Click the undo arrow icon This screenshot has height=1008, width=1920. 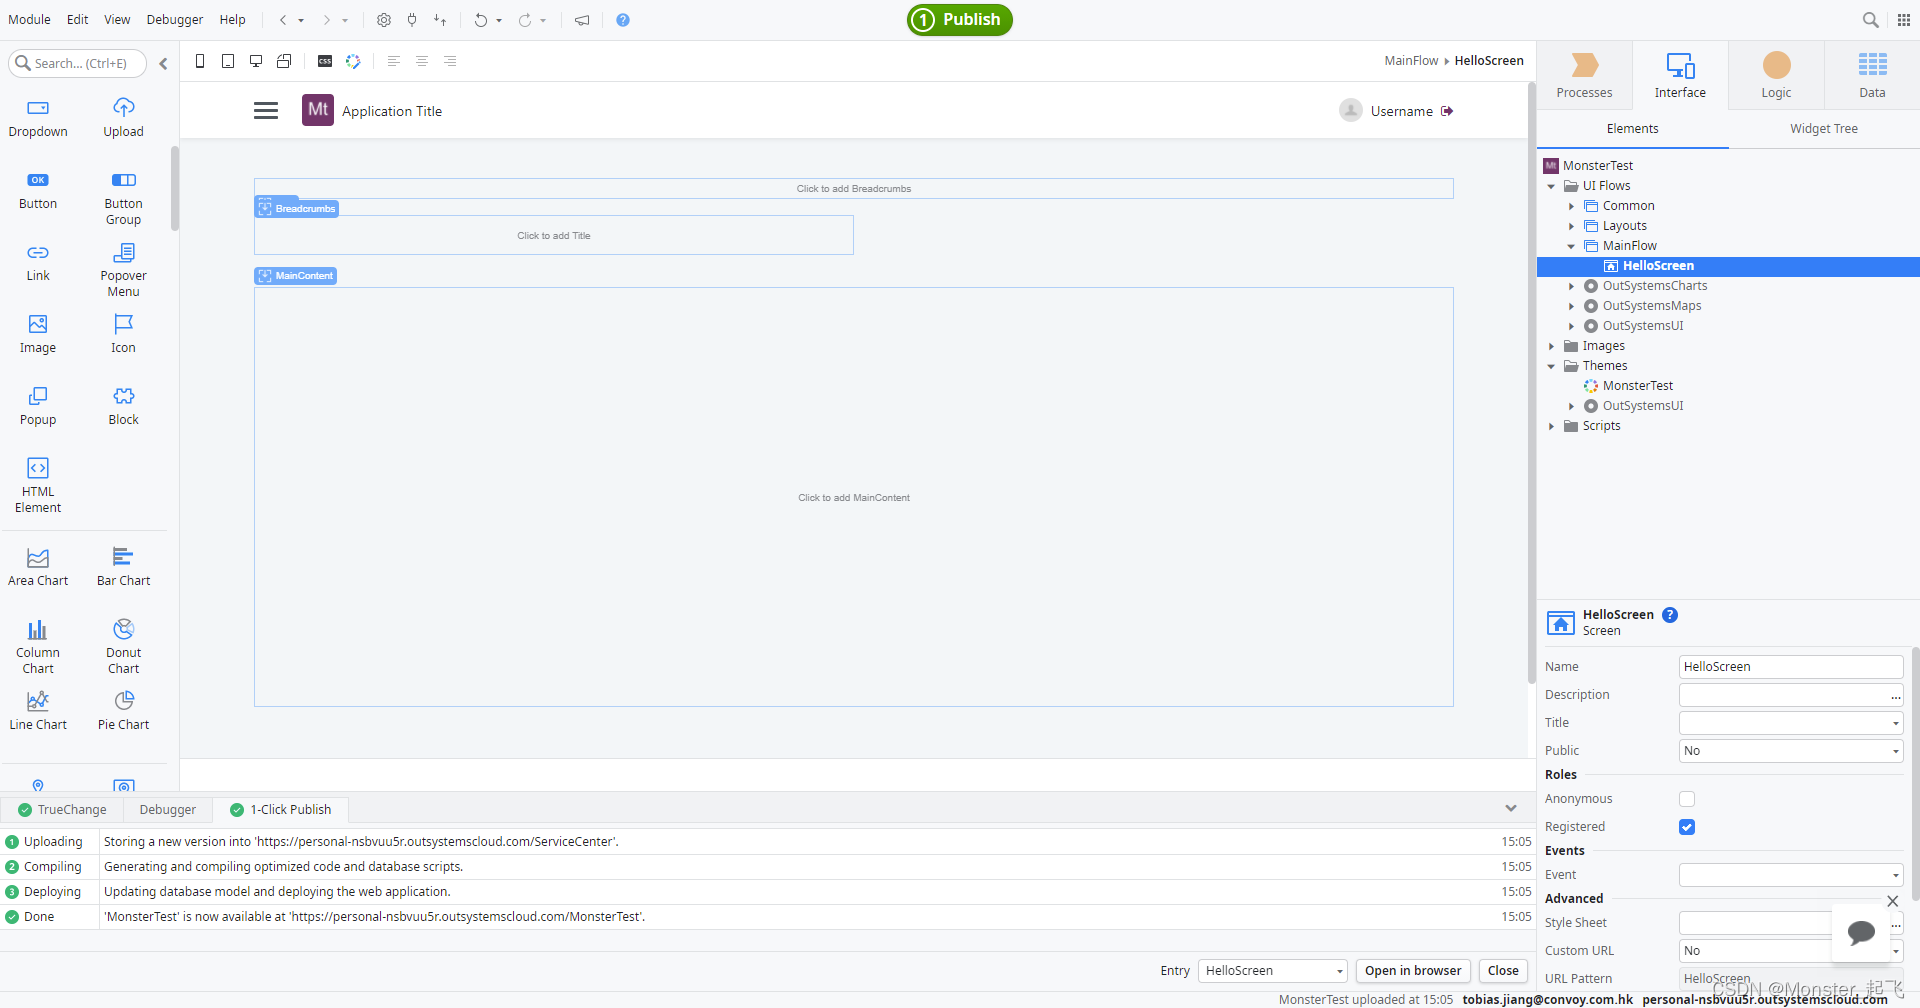(x=481, y=20)
